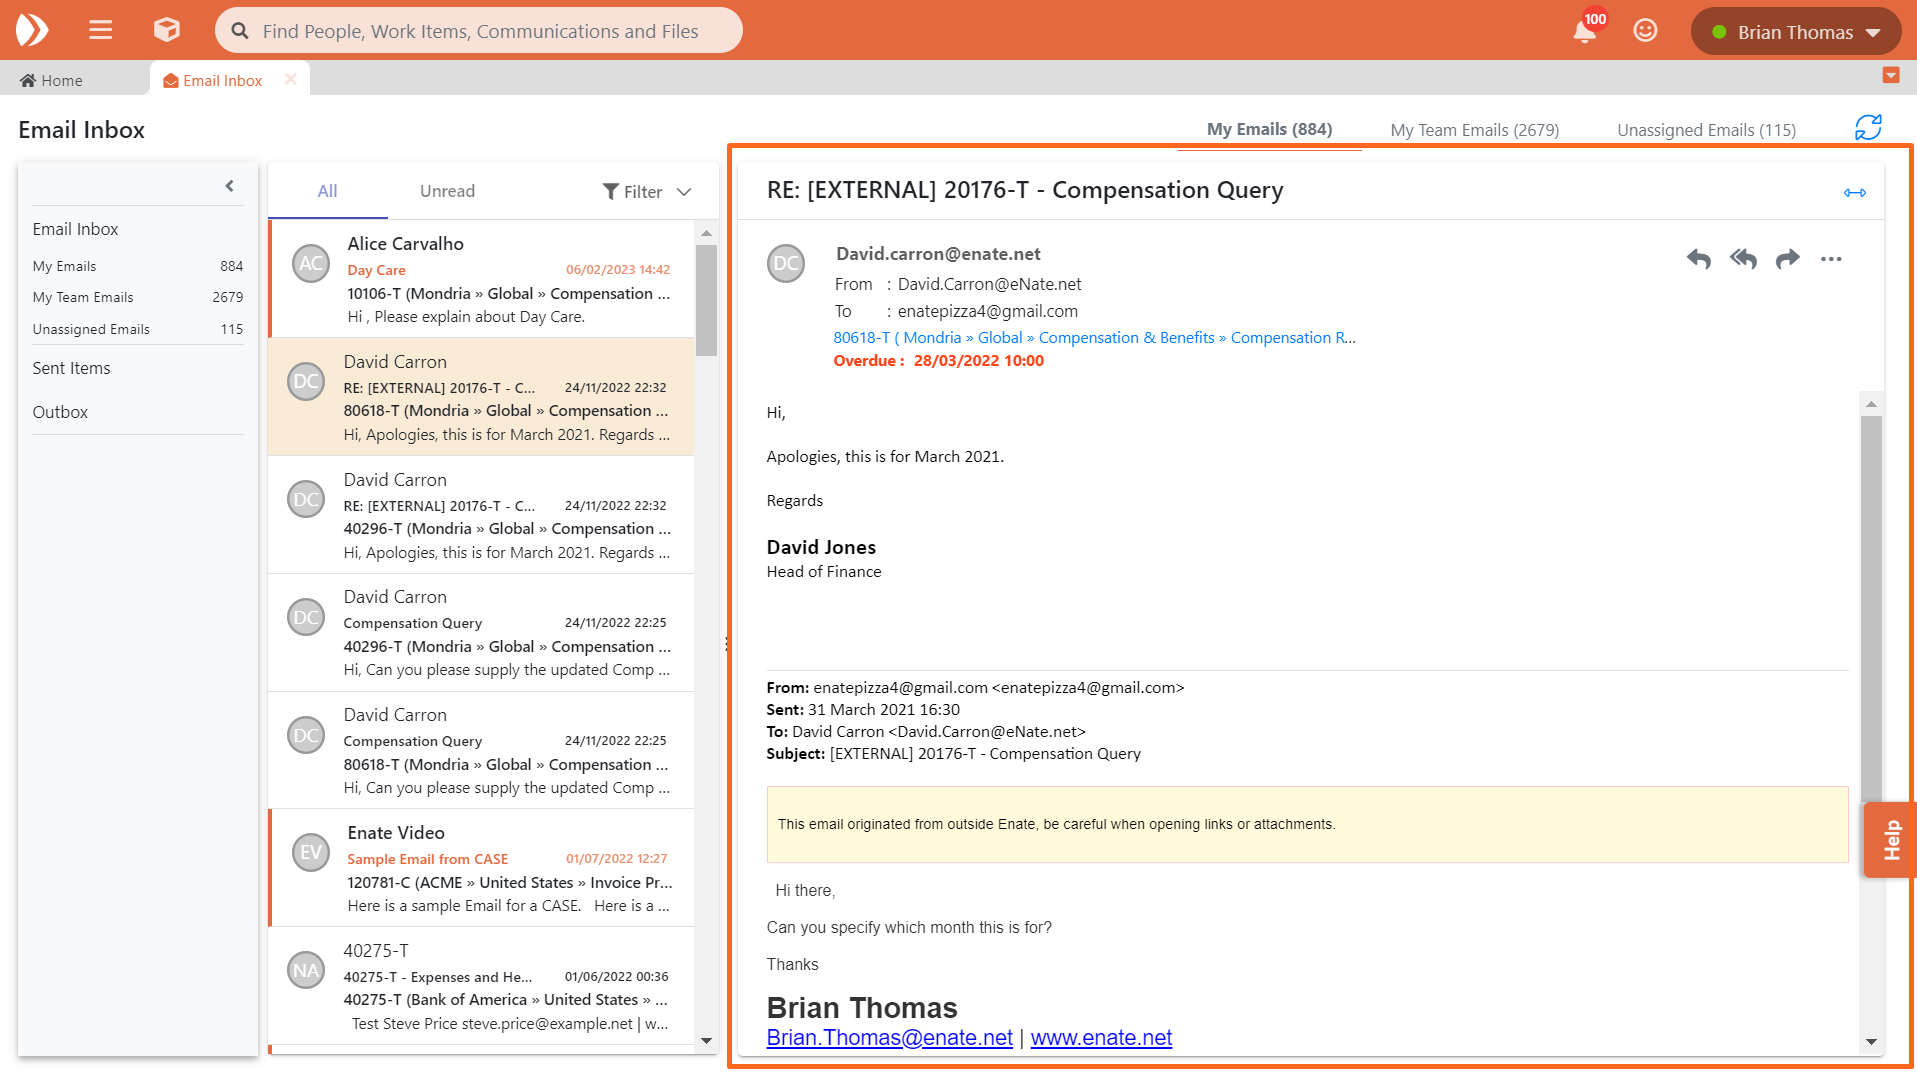Expand the email reading pane width
The height and width of the screenshot is (1079, 1917).
[x=1854, y=192]
